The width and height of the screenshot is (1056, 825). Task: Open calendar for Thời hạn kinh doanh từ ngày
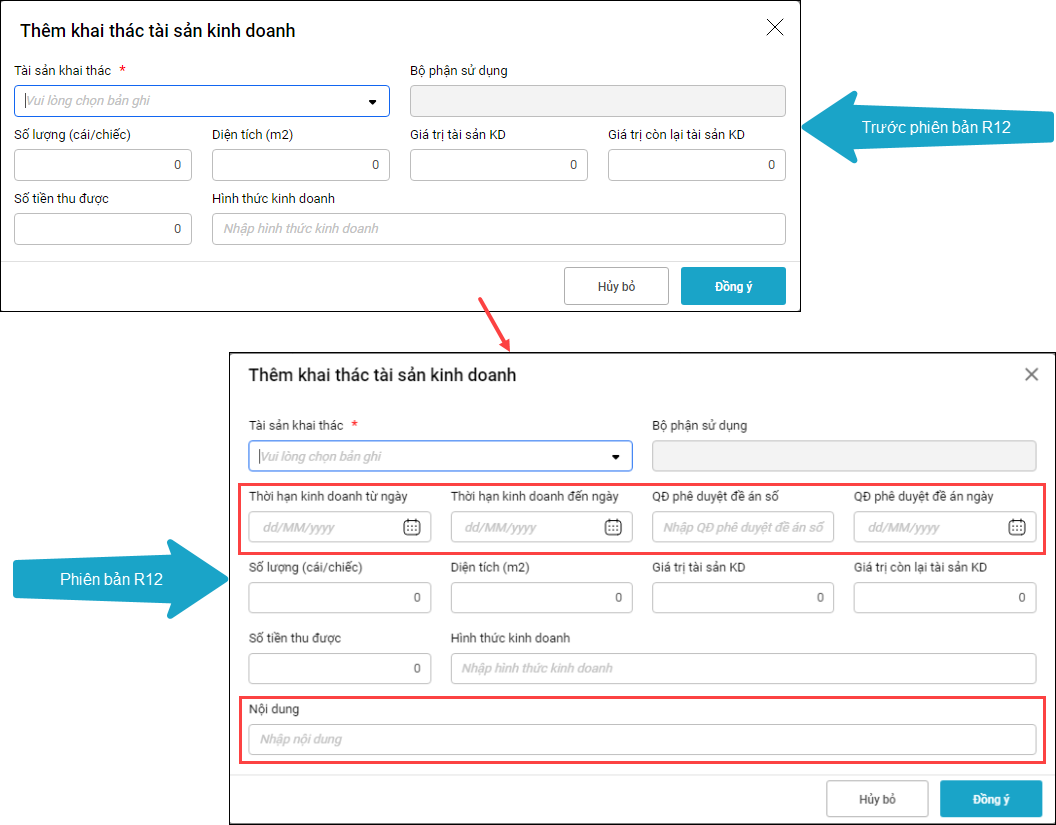click(411, 527)
